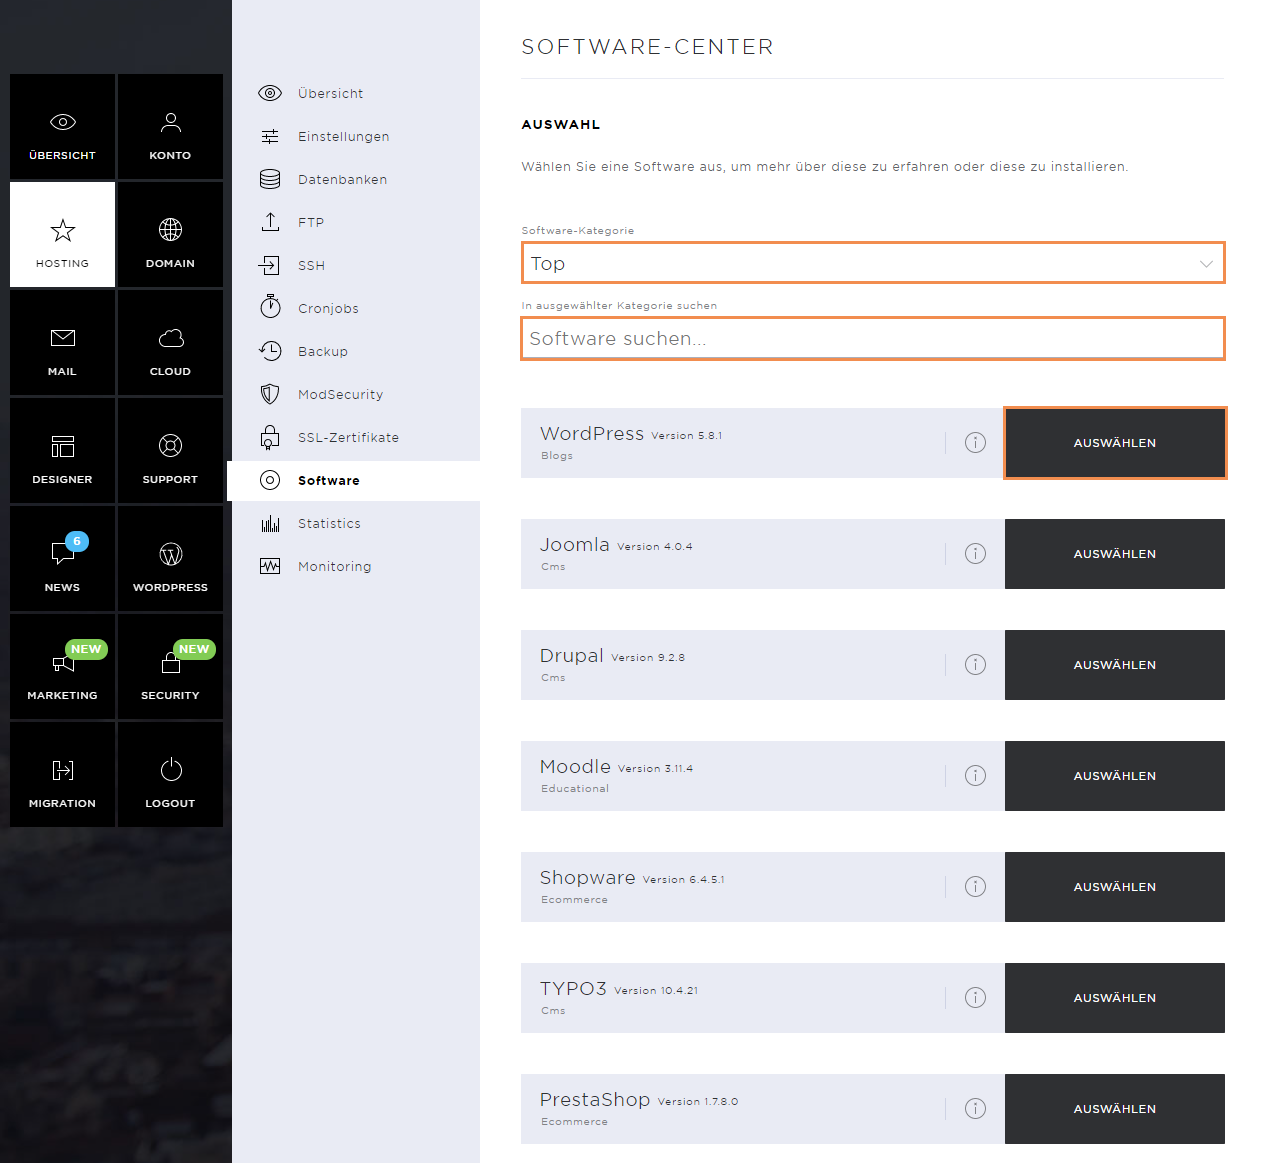Open Cronjobs menu item

(354, 308)
